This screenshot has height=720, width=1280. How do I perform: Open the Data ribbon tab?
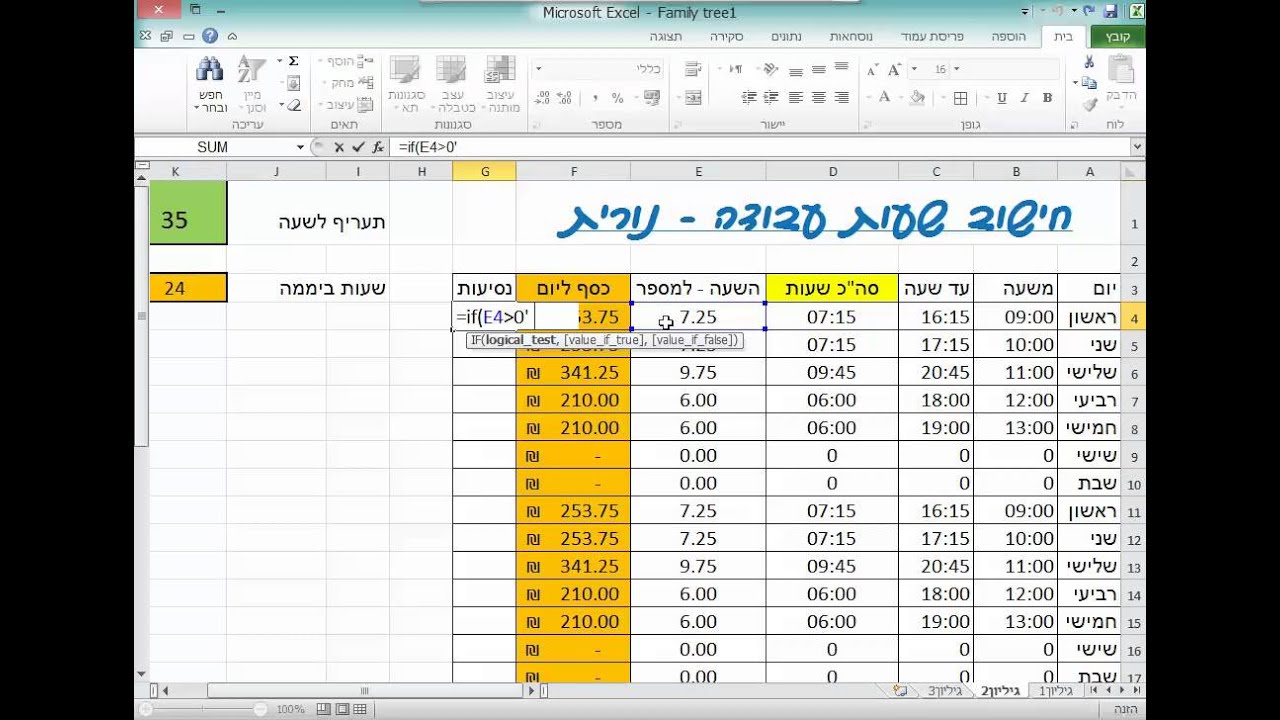786,36
